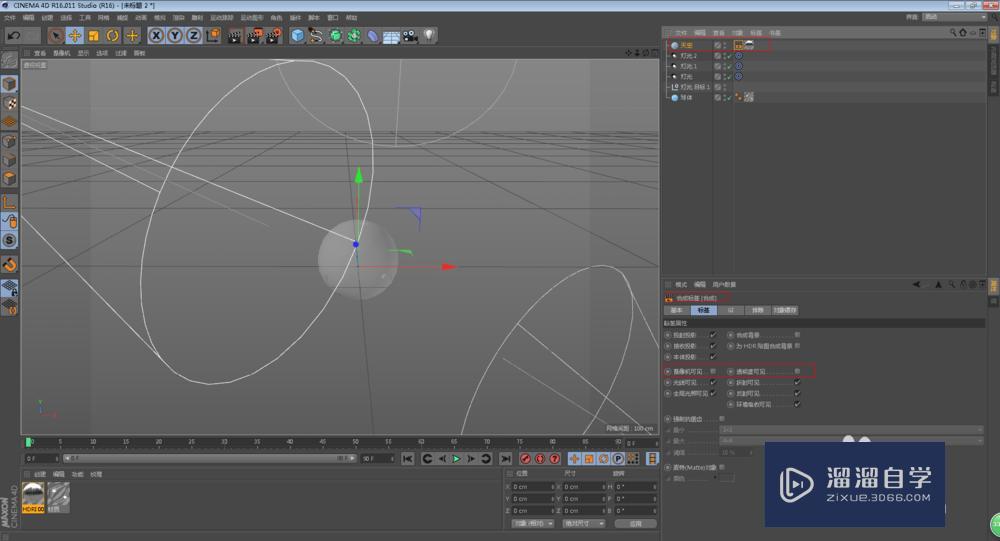
Task: Activate the Move tool
Action: point(75,36)
